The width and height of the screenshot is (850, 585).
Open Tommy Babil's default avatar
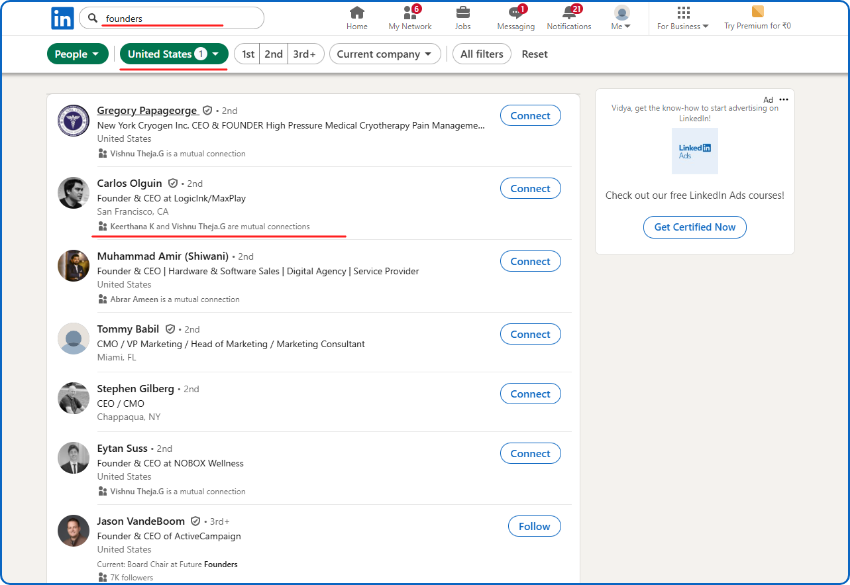click(x=73, y=339)
